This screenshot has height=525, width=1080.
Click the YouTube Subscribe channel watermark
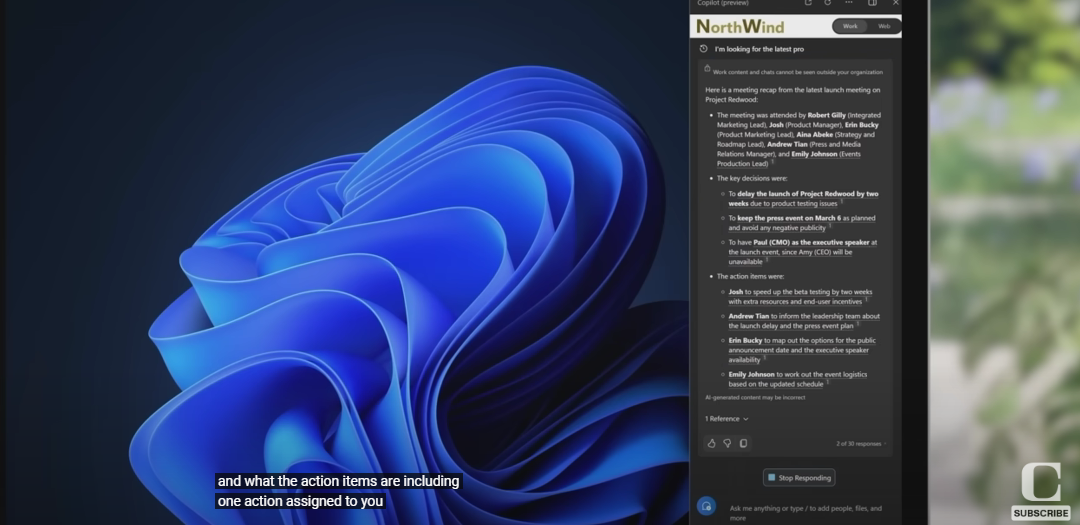point(1040,492)
